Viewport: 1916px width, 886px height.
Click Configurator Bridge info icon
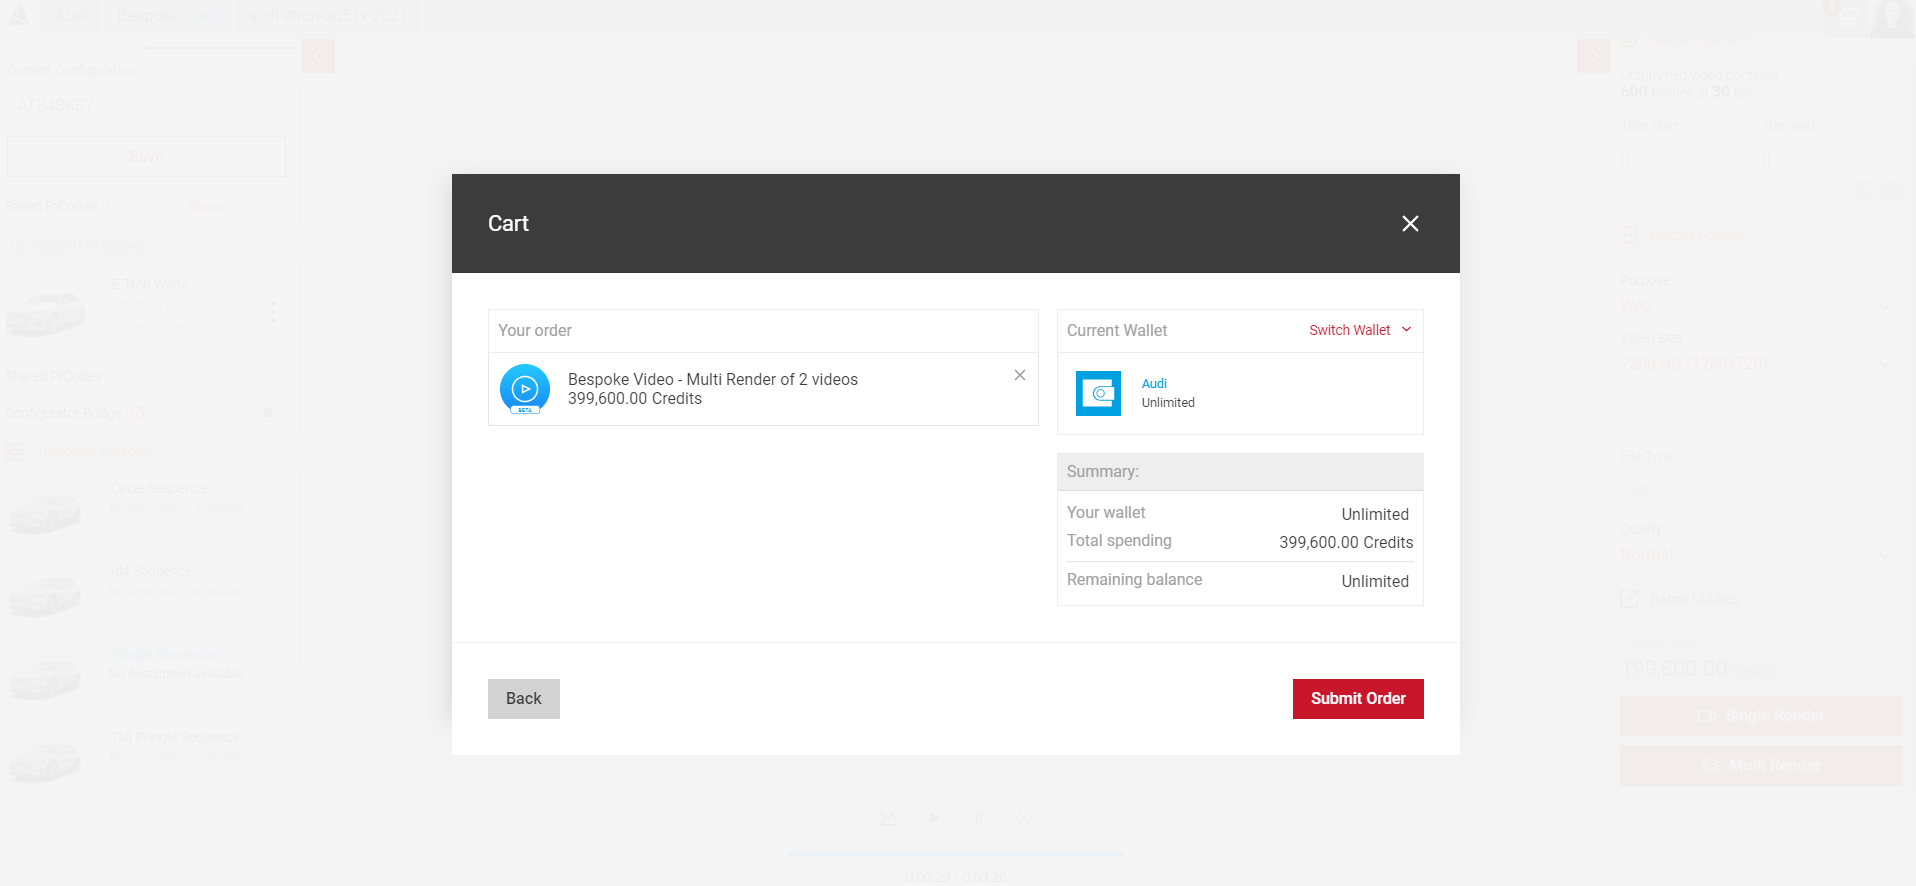[138, 413]
